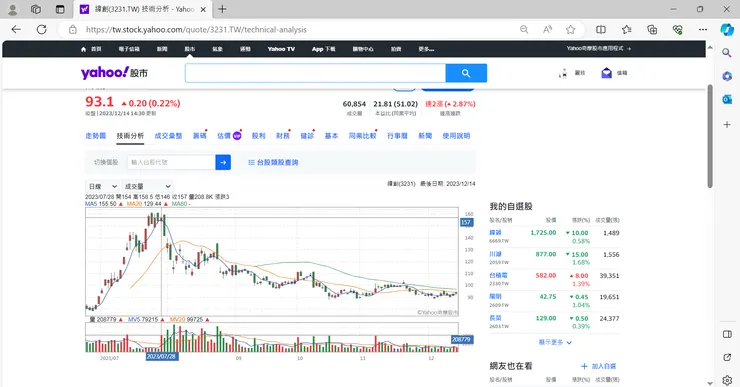Click 93.1 current stock price
740x387 pixels.
coord(99,101)
